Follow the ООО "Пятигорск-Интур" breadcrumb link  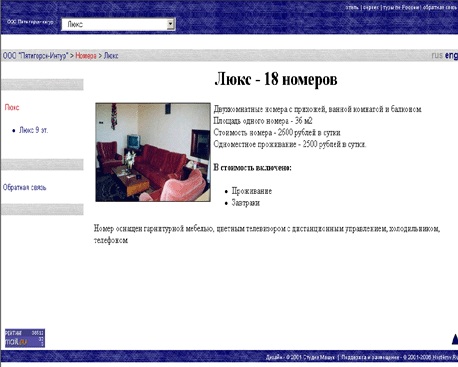coord(35,55)
